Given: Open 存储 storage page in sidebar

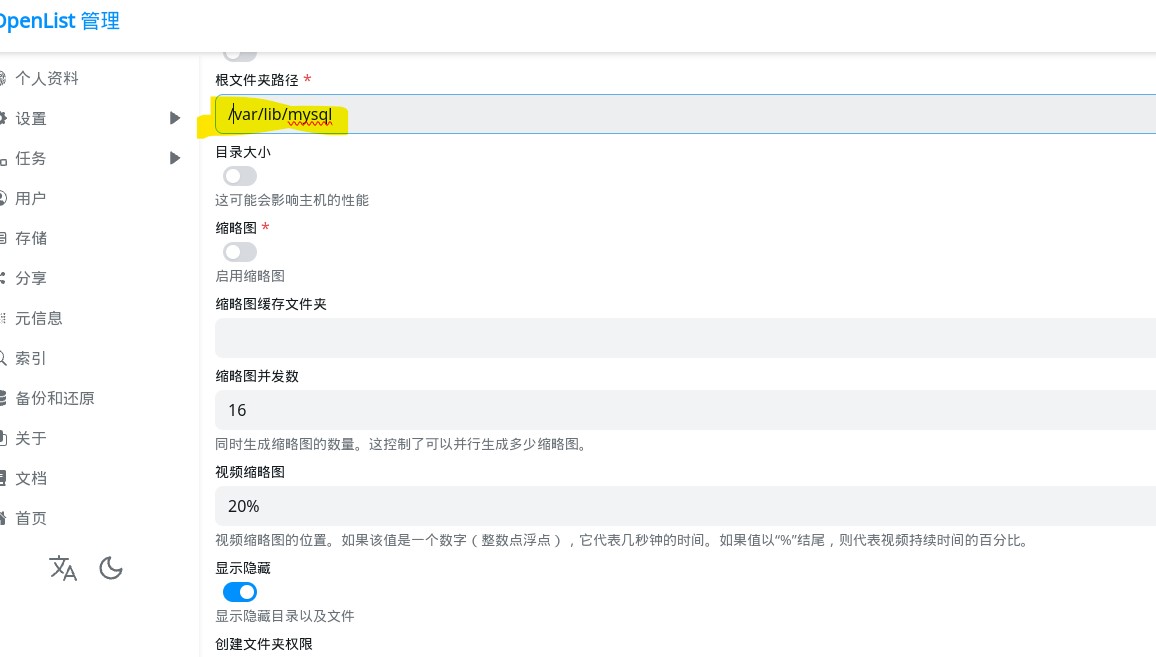Looking at the screenshot, I should [x=31, y=238].
